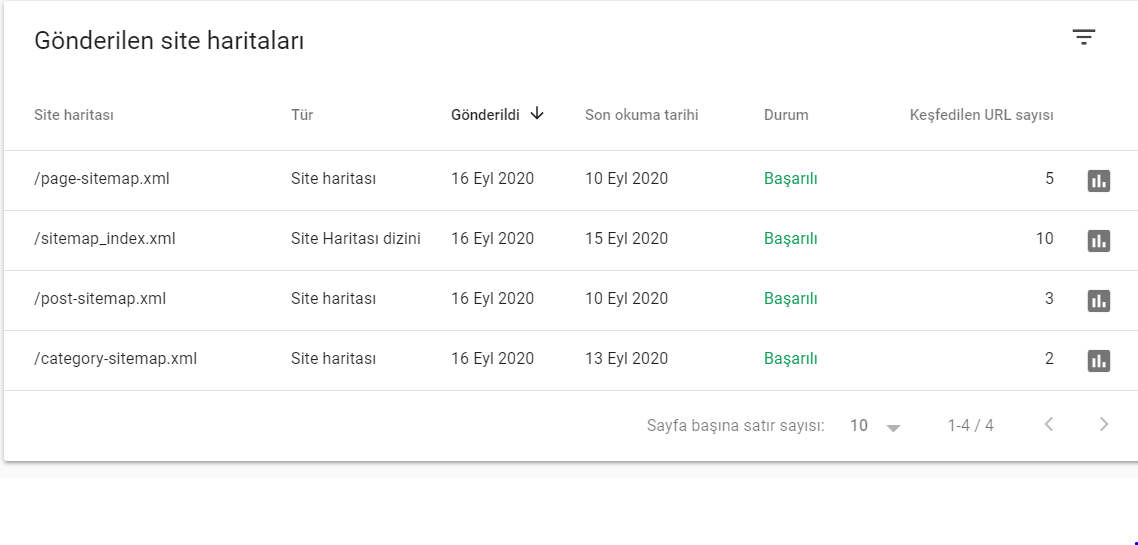This screenshot has height=545, width=1138.
Task: Sort by Durum column header
Action: 786,115
